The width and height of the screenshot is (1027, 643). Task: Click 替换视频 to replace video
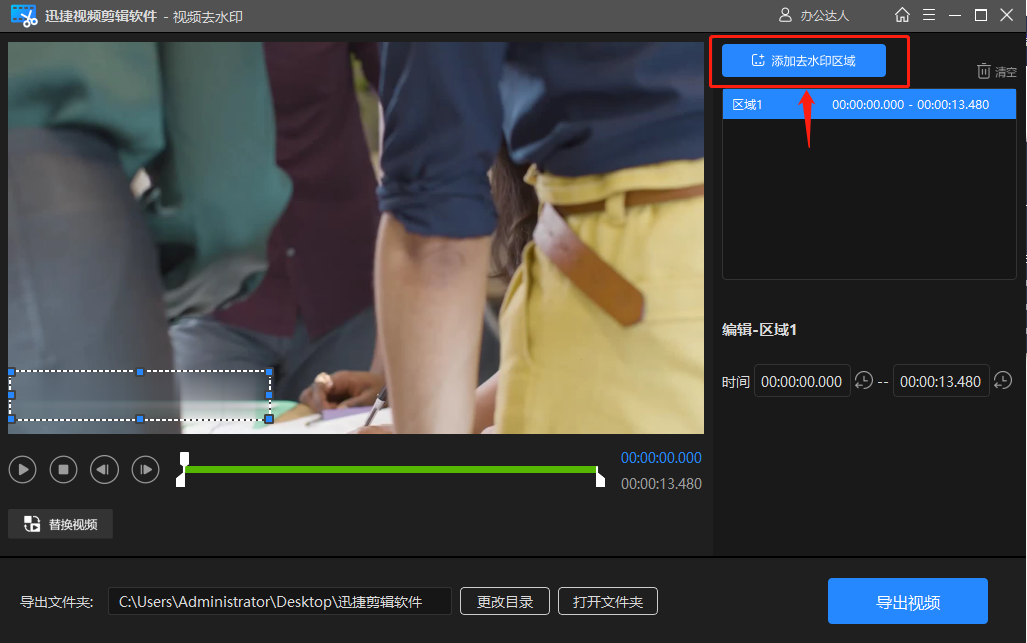[60, 524]
